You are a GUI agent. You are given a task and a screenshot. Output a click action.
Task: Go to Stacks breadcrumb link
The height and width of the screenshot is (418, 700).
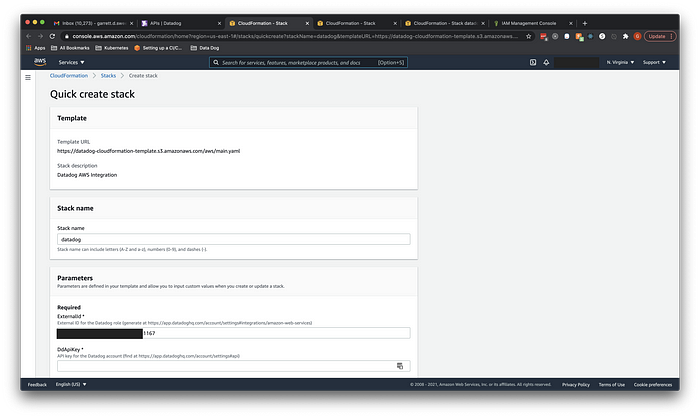tap(108, 76)
